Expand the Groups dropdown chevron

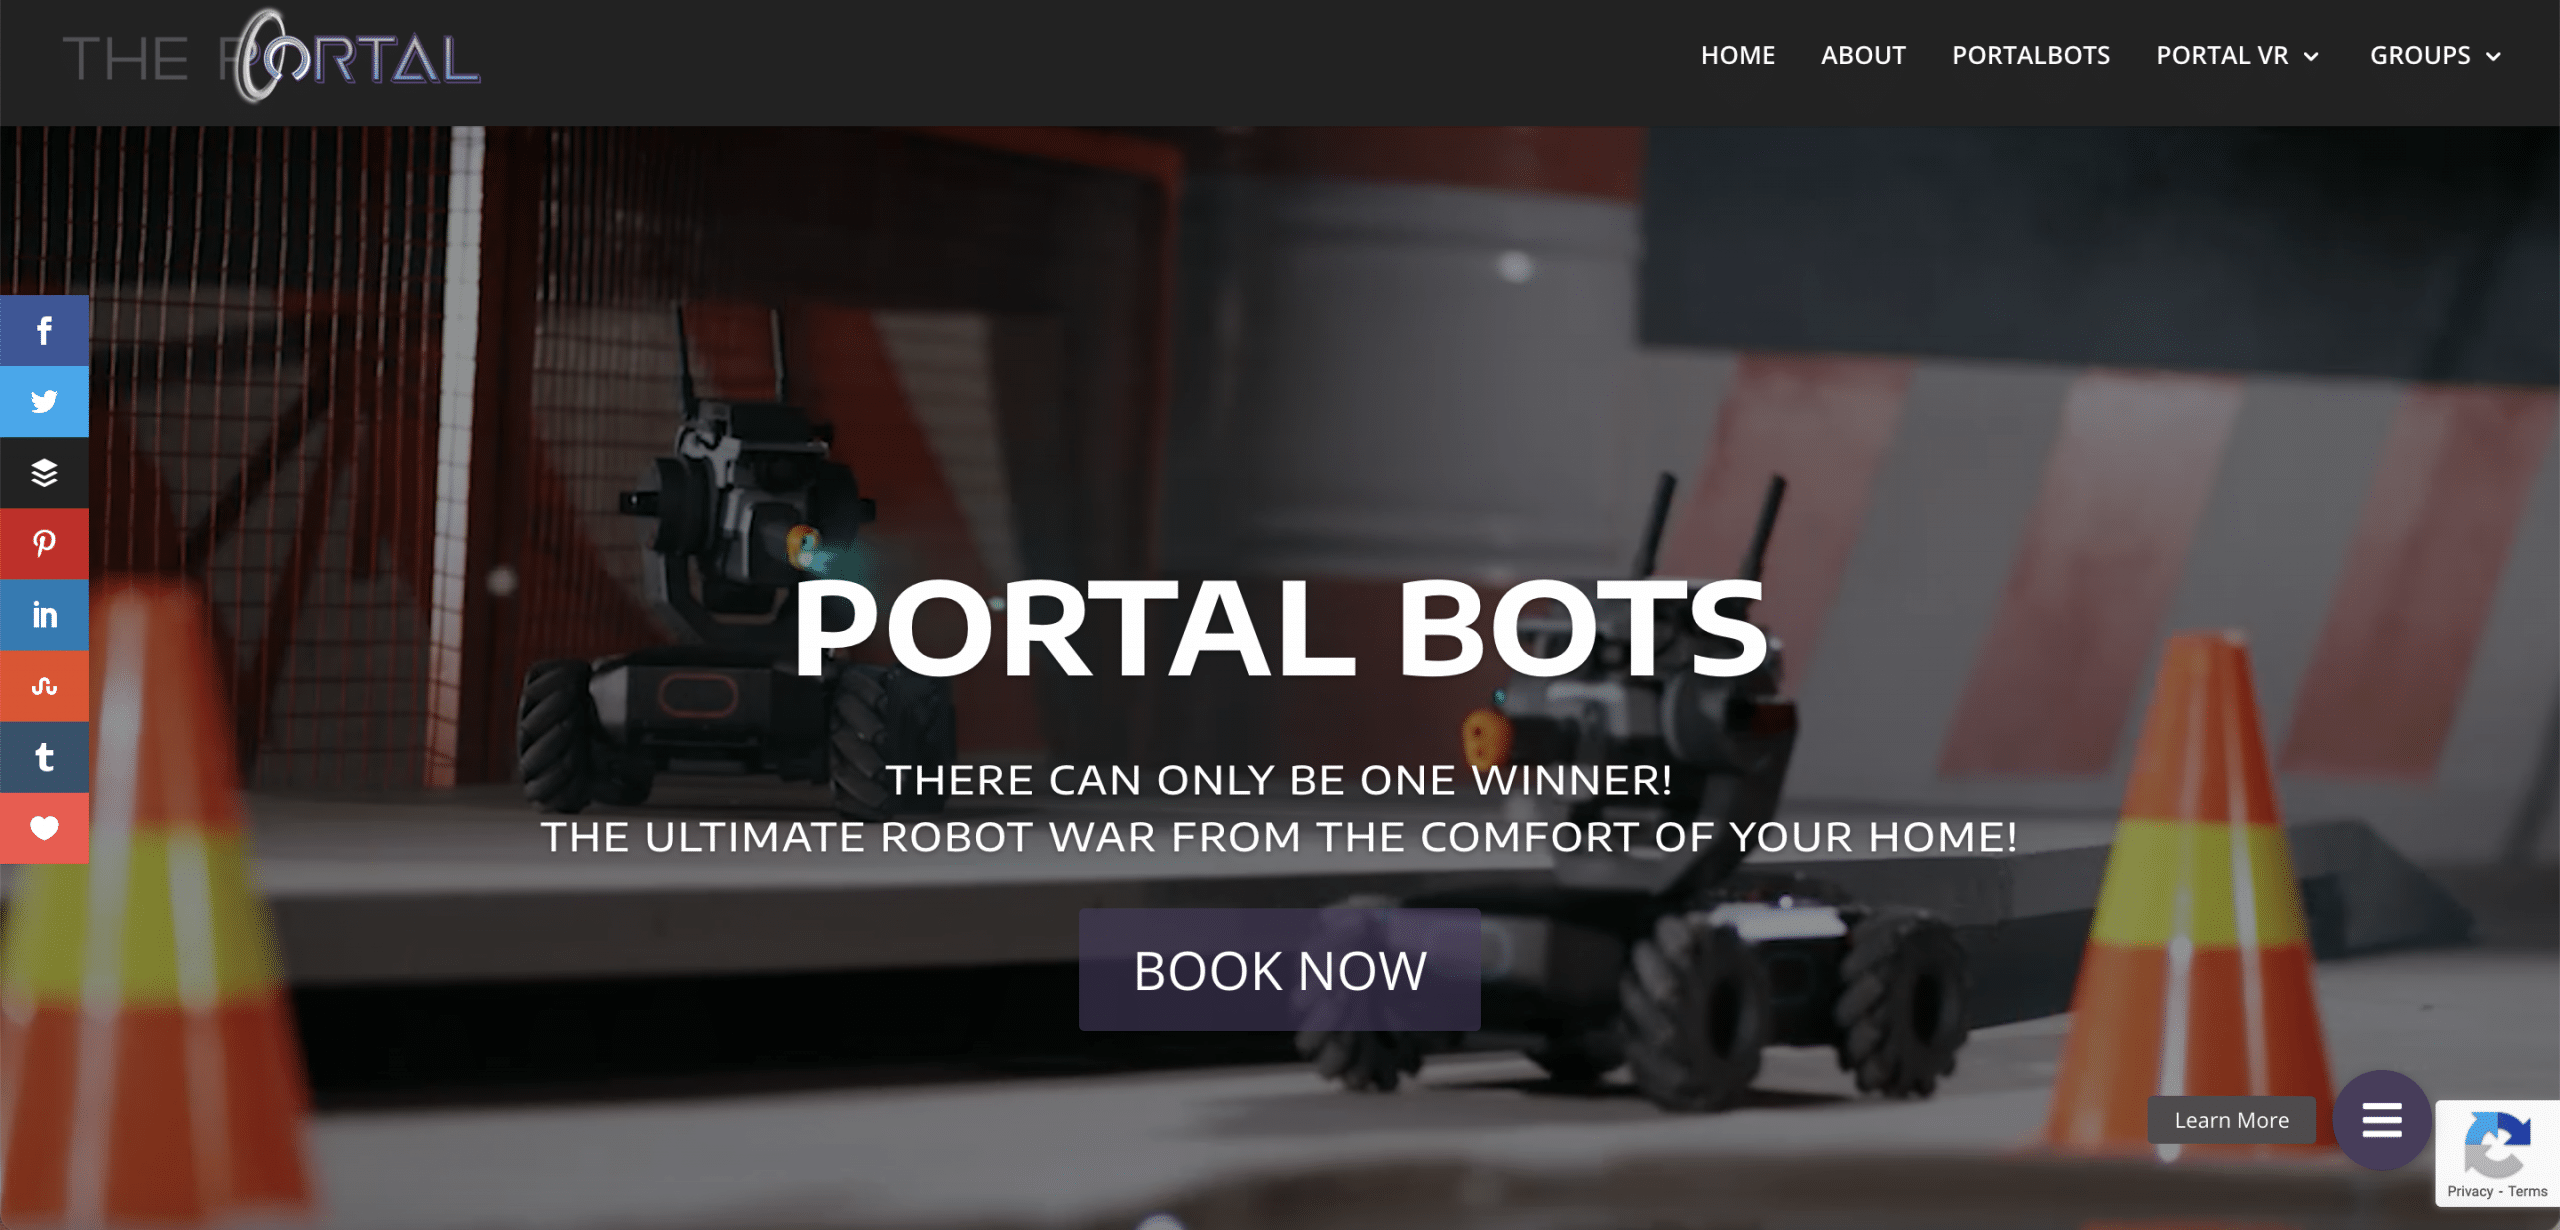point(2493,57)
